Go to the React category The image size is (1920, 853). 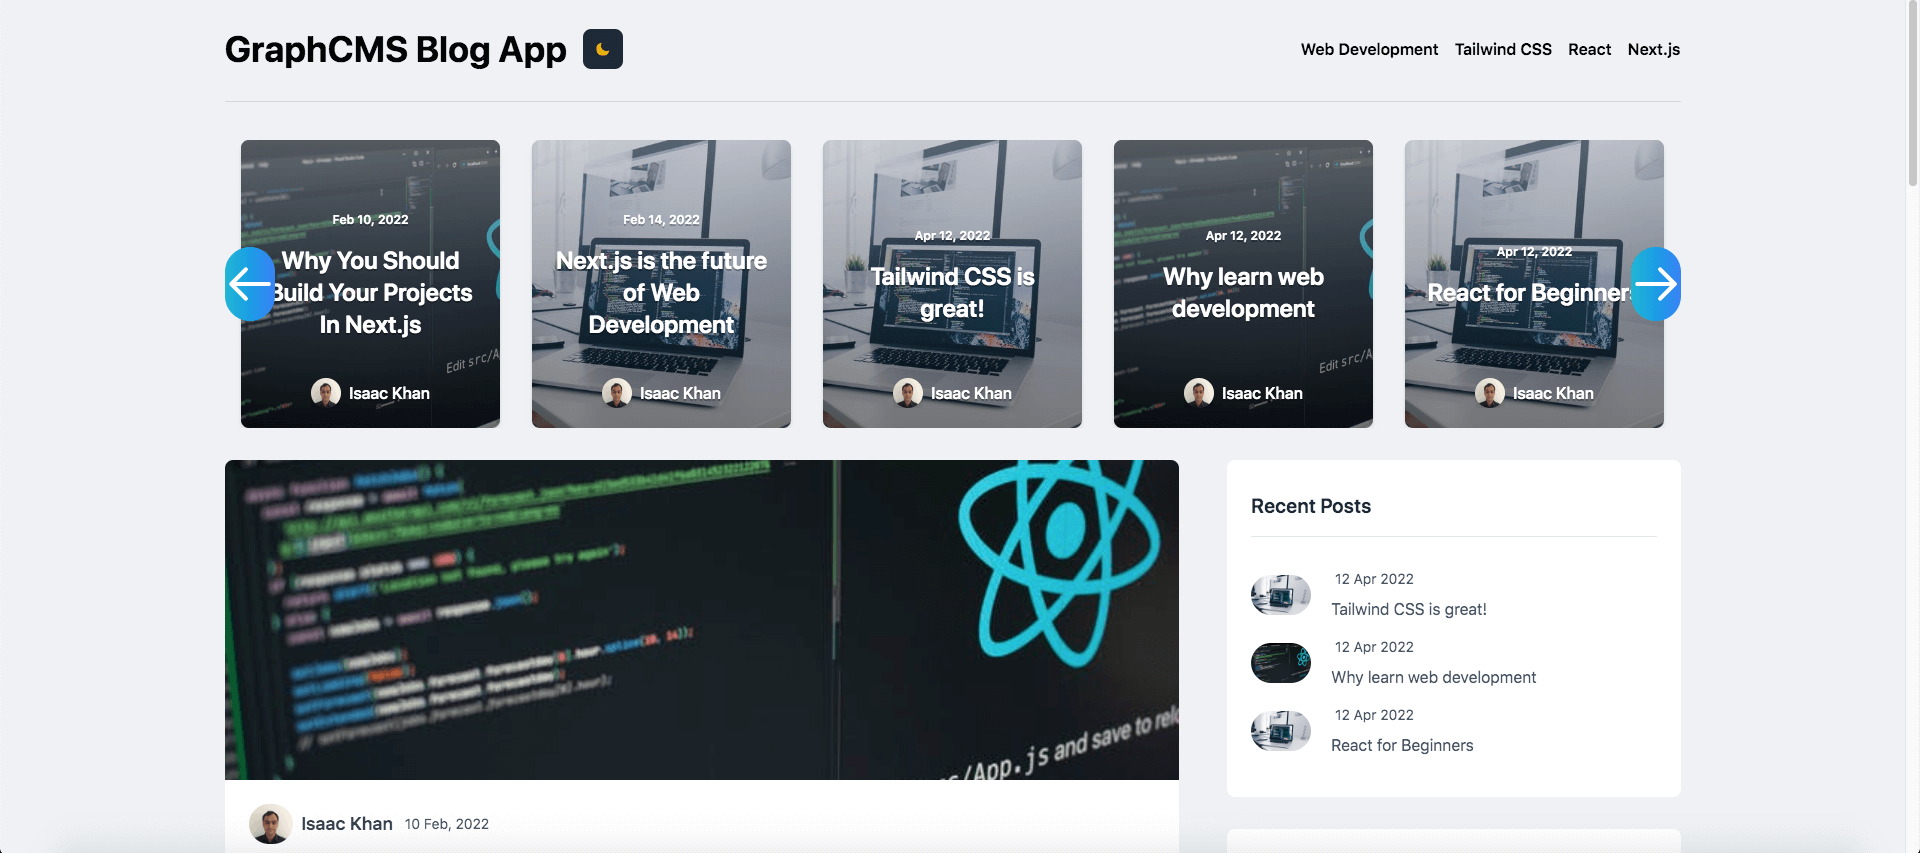click(1589, 49)
